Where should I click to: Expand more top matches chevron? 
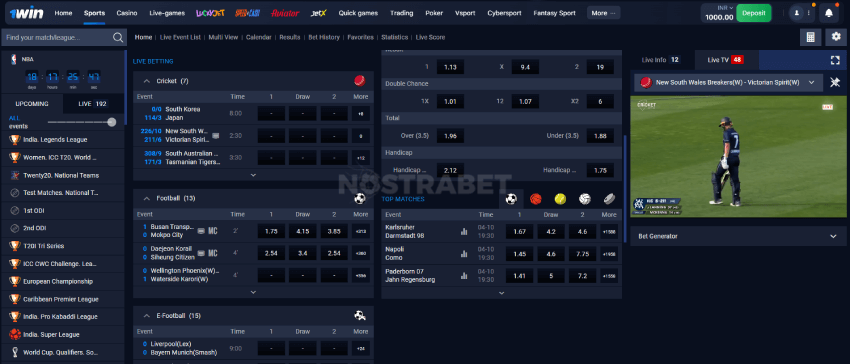click(x=501, y=293)
